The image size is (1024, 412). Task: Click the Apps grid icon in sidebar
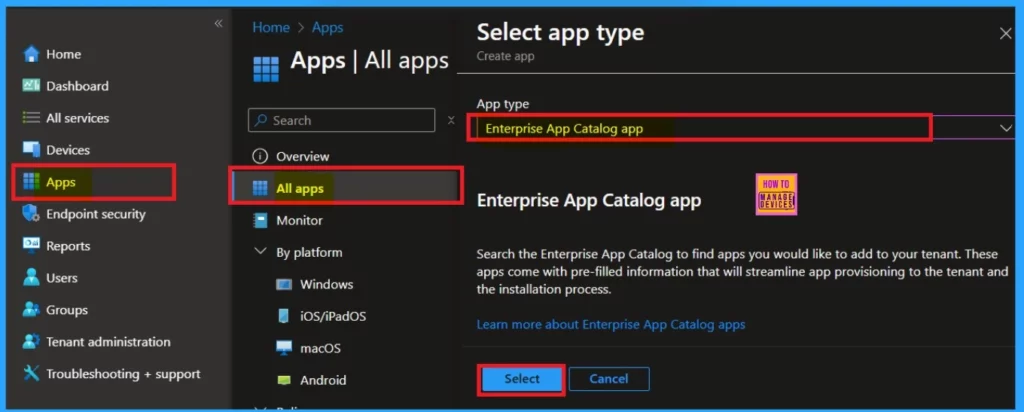pos(31,182)
